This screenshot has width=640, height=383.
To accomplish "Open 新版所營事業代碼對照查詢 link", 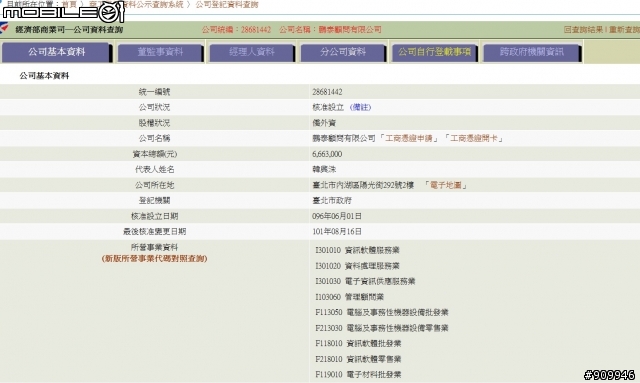I will click(x=154, y=258).
